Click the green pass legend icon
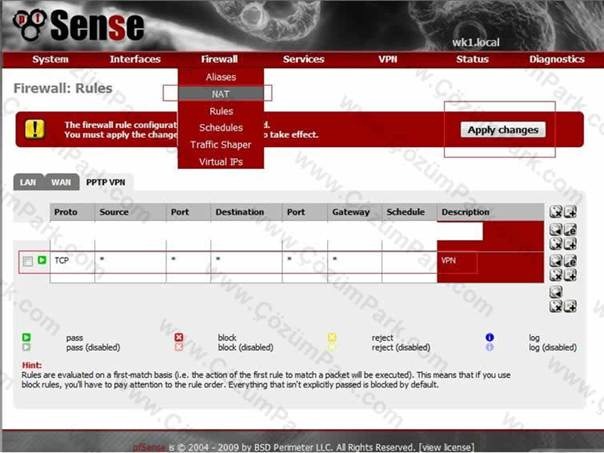This screenshot has width=604, height=453. (26, 337)
